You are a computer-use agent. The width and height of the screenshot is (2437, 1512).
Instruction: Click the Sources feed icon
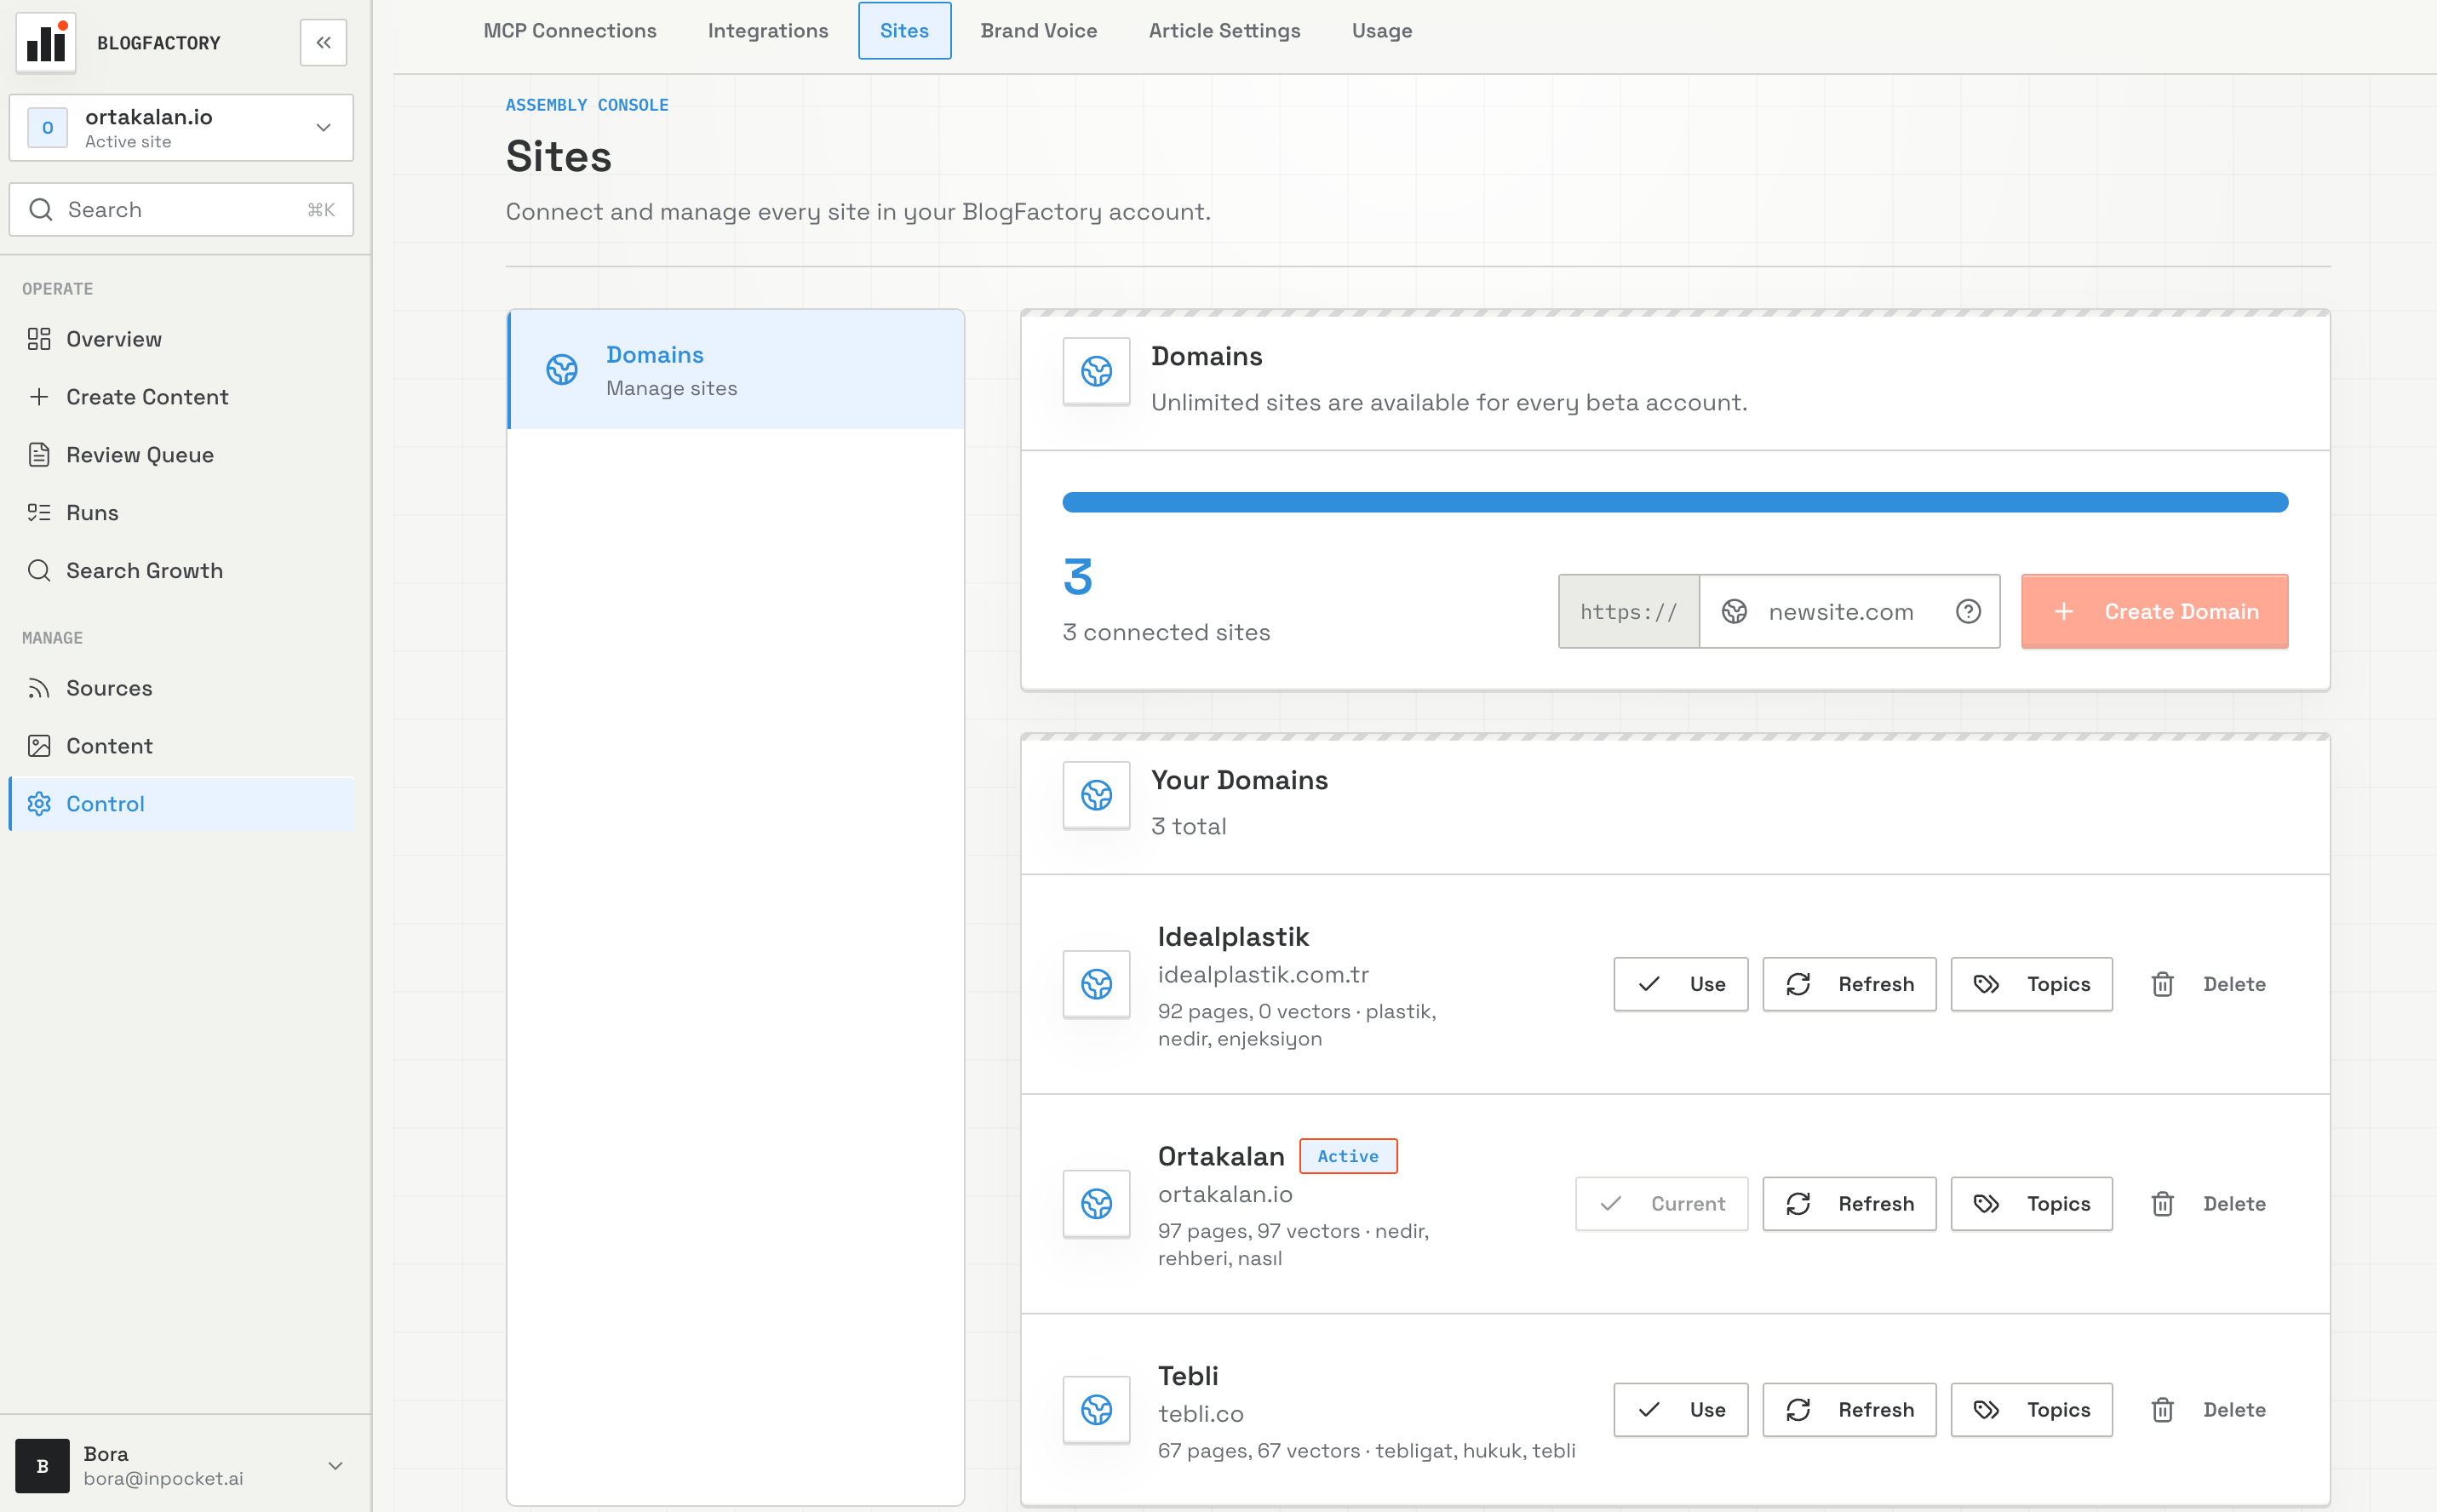click(x=39, y=688)
